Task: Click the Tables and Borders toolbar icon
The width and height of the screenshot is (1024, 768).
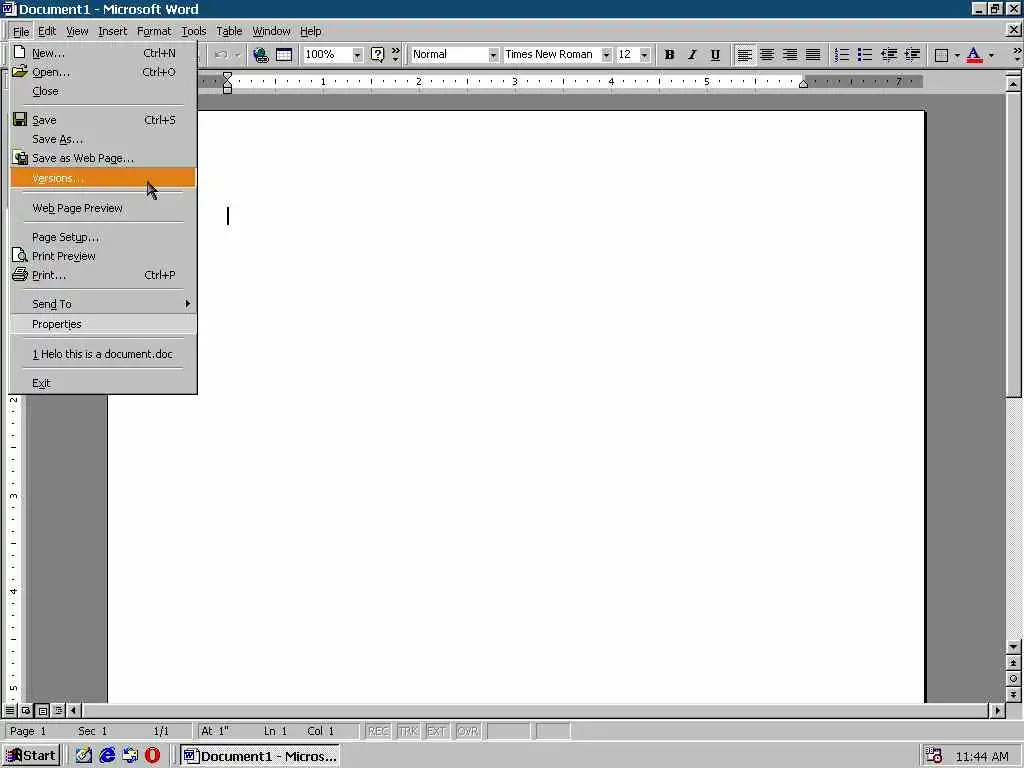Action: point(283,55)
